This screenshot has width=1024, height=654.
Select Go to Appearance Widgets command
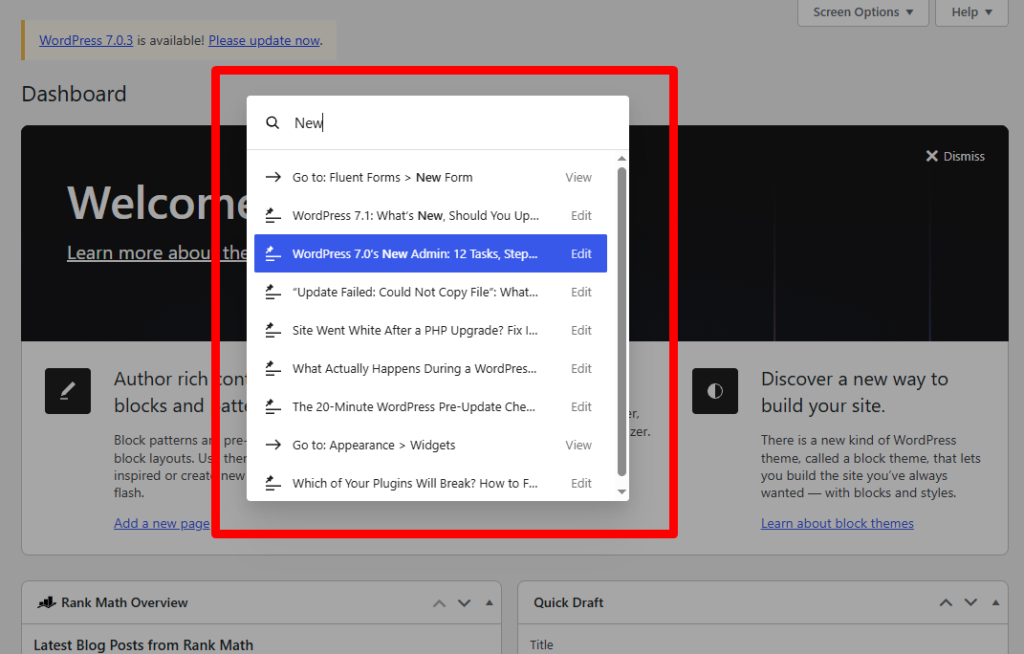(430, 445)
